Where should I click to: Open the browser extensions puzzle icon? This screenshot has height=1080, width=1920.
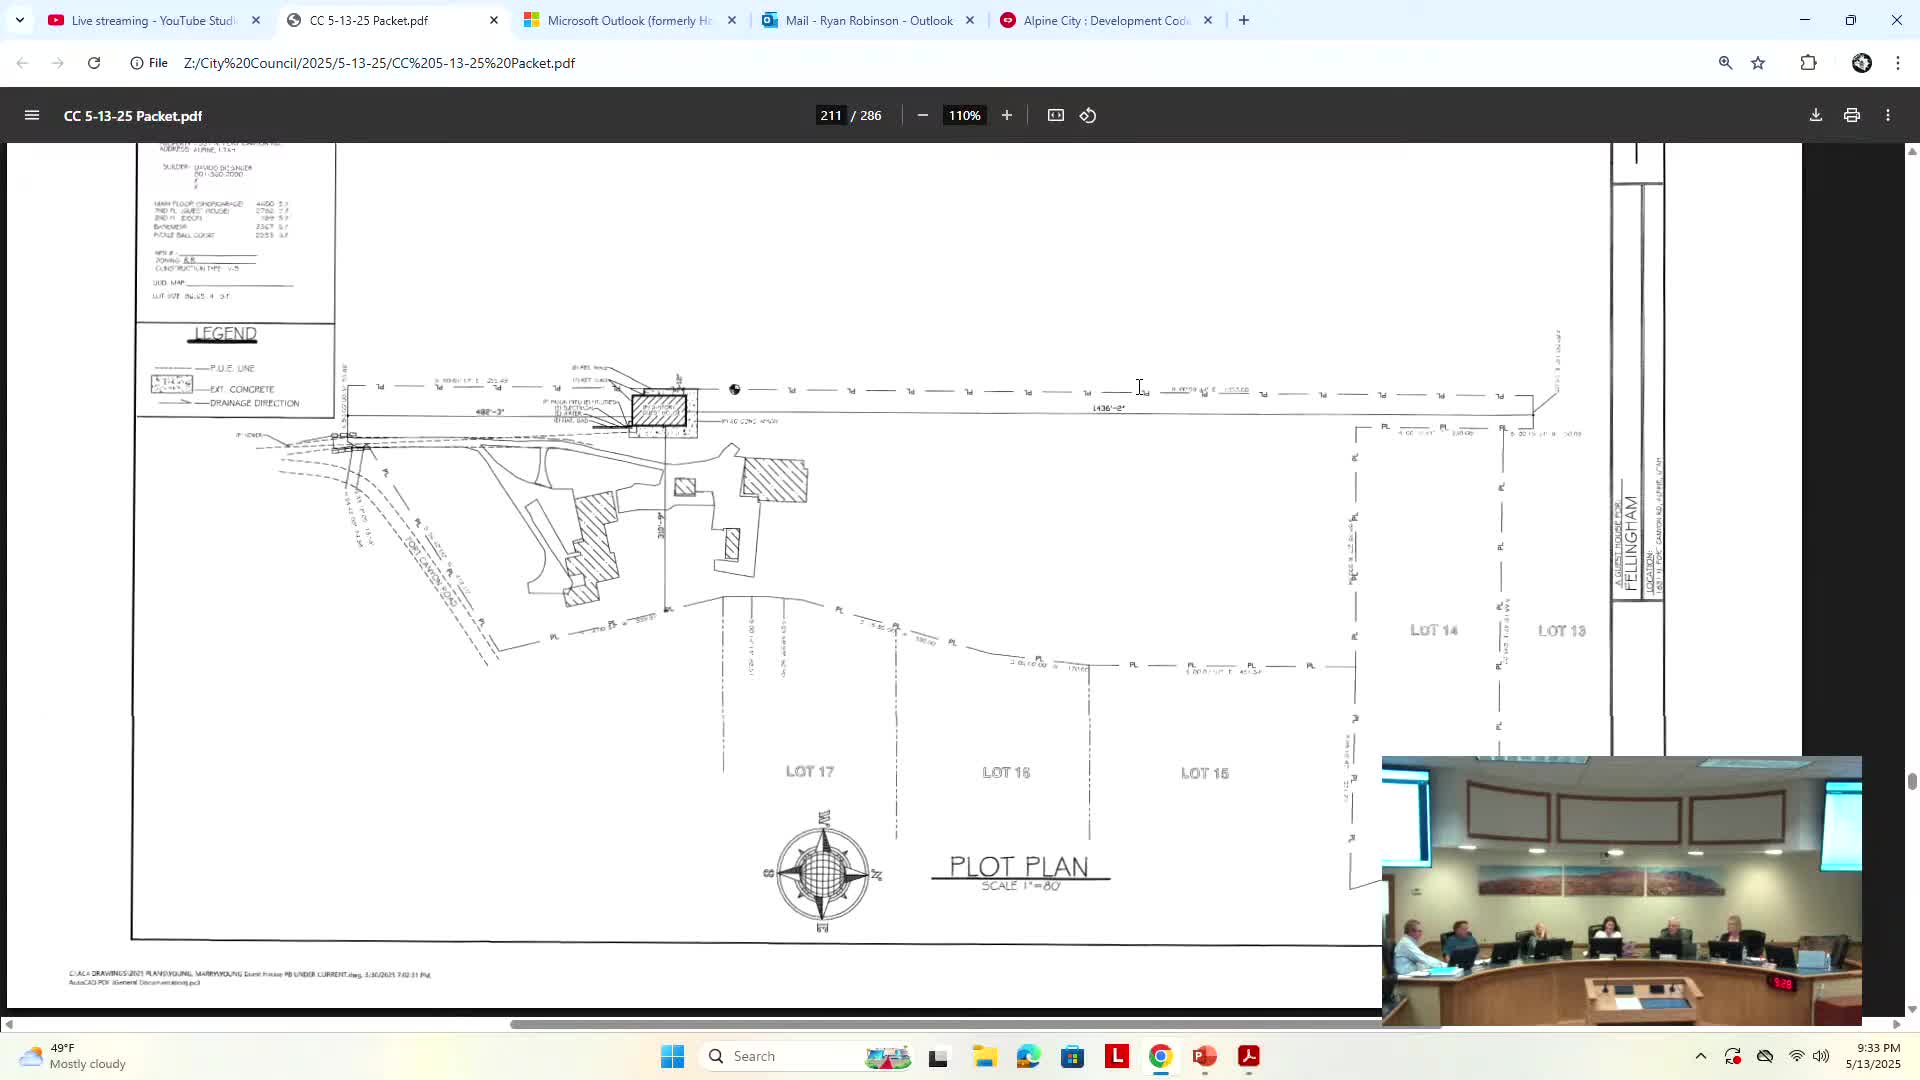1808,63
